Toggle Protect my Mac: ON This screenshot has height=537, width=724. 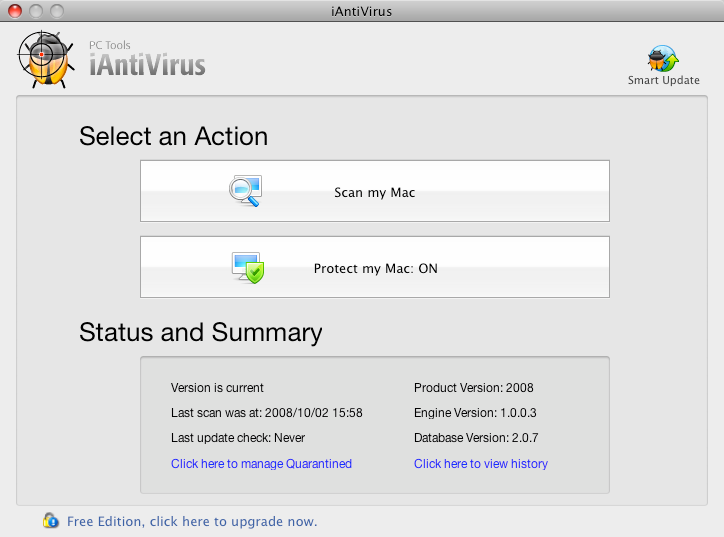coord(375,268)
